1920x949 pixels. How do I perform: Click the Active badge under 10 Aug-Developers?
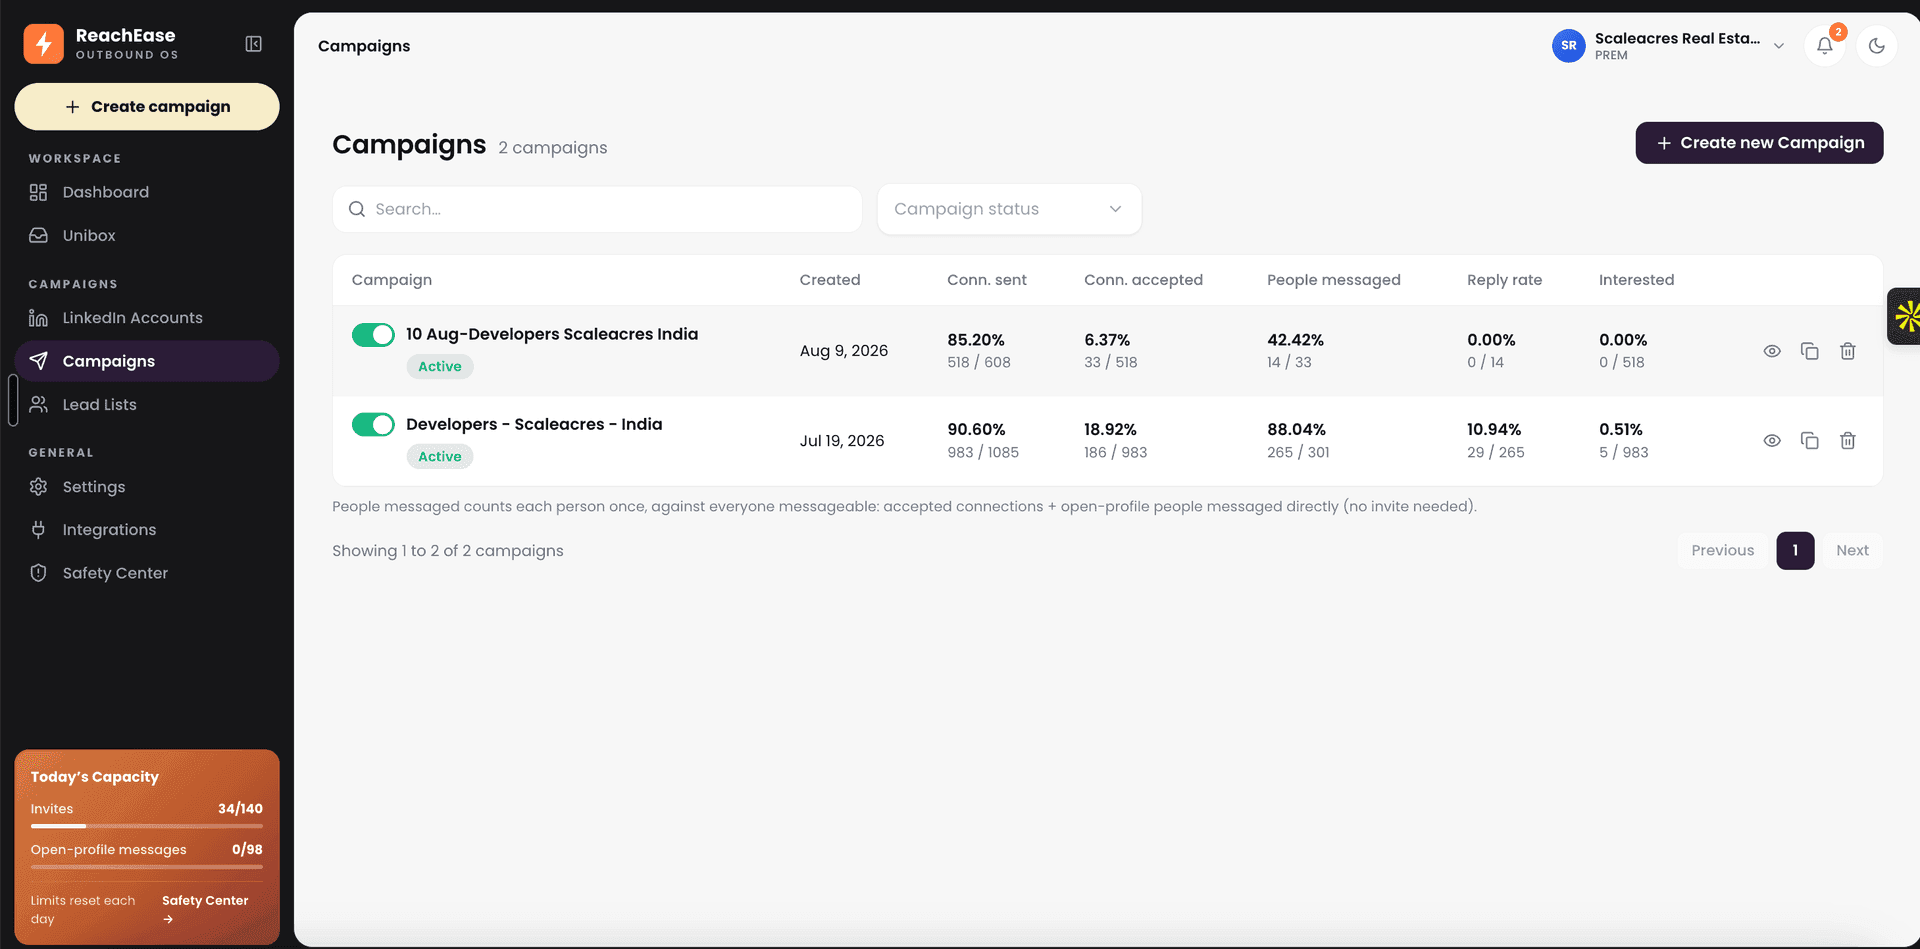coord(440,366)
